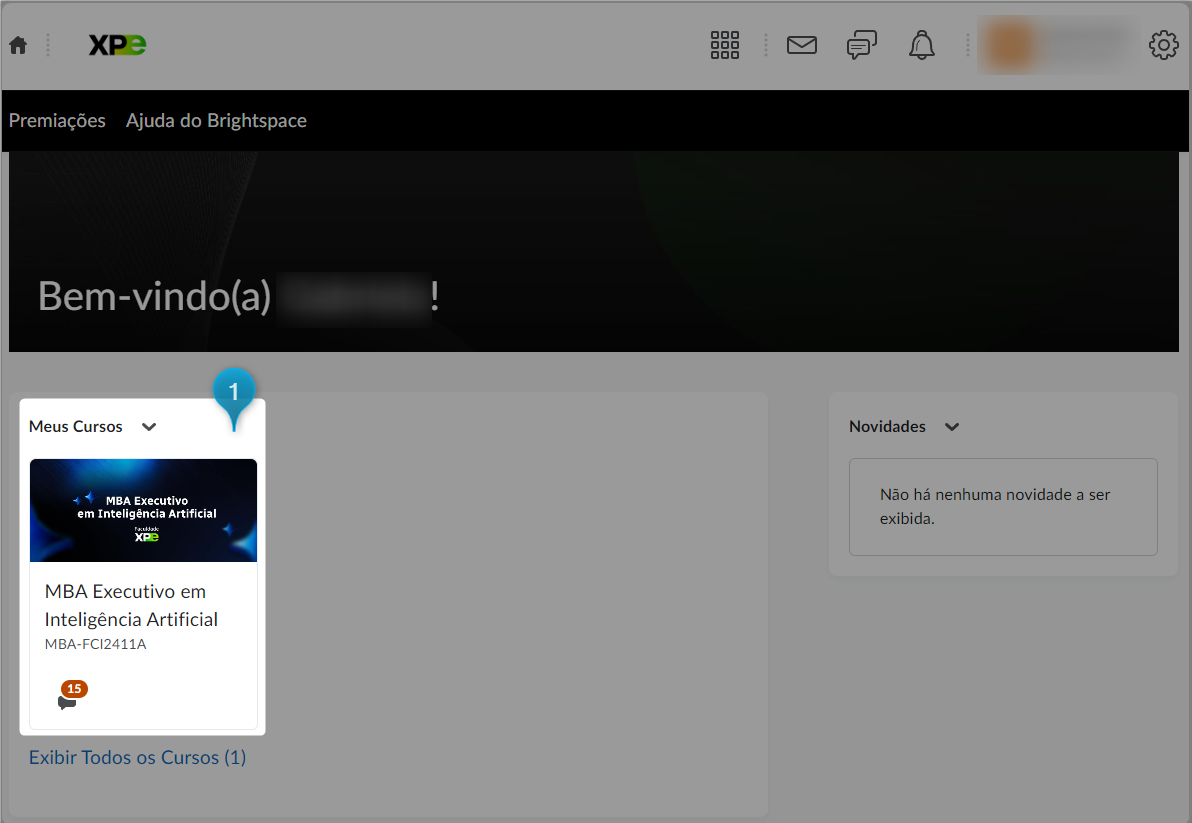The width and height of the screenshot is (1192, 823).
Task: Open the course selector grid icon
Action: pos(724,46)
